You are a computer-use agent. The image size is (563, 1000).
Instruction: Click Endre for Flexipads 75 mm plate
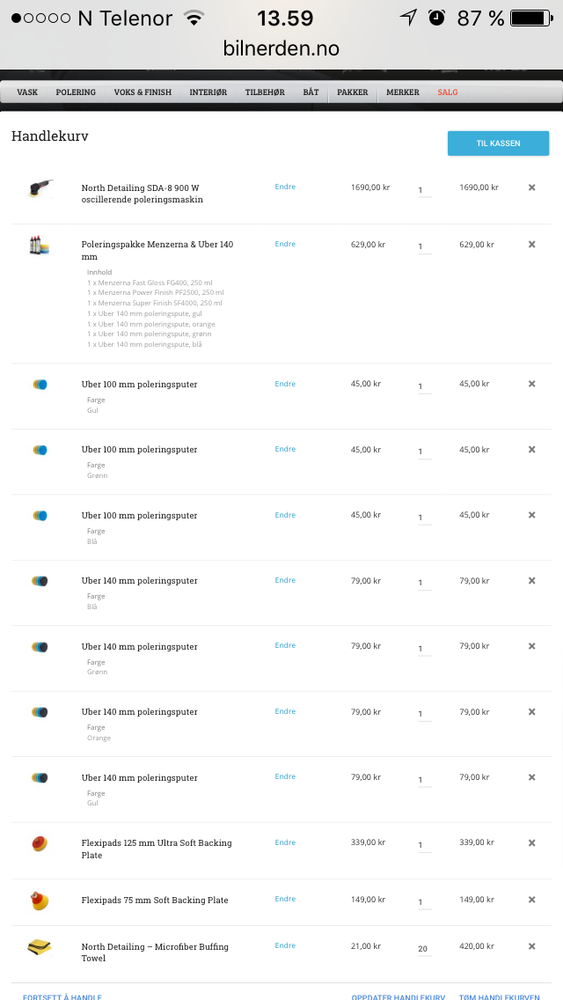pos(285,899)
